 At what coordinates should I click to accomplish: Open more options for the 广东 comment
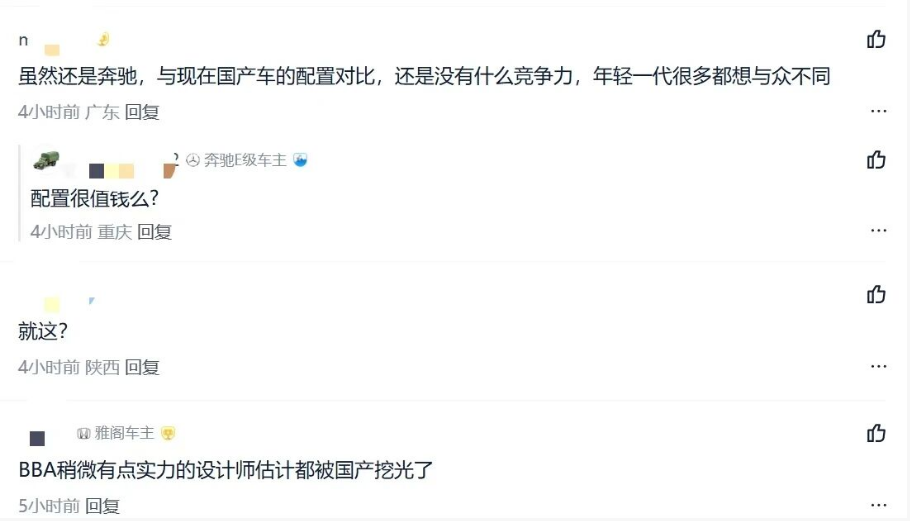coord(878,111)
